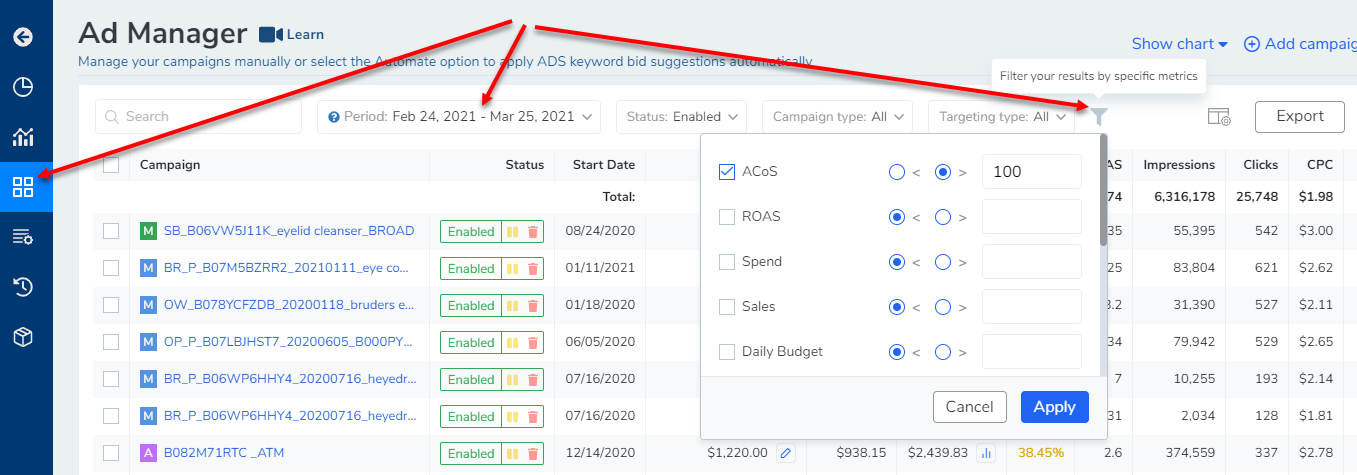Screen dimensions: 1357x475
Task: Click the funnel filter metrics icon
Action: coord(1099,117)
